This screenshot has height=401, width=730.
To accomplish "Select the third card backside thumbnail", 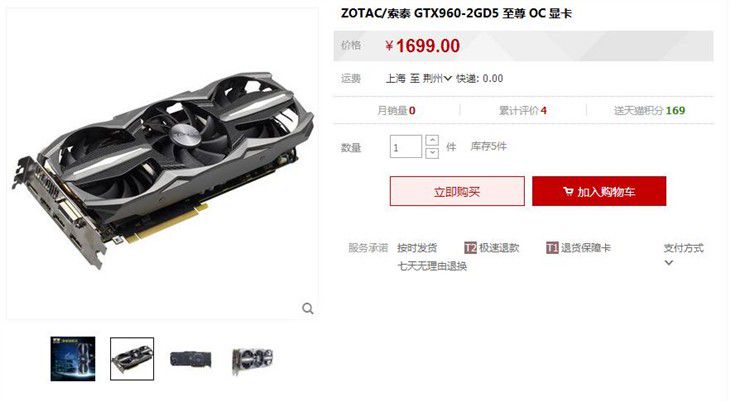I will click(x=190, y=359).
